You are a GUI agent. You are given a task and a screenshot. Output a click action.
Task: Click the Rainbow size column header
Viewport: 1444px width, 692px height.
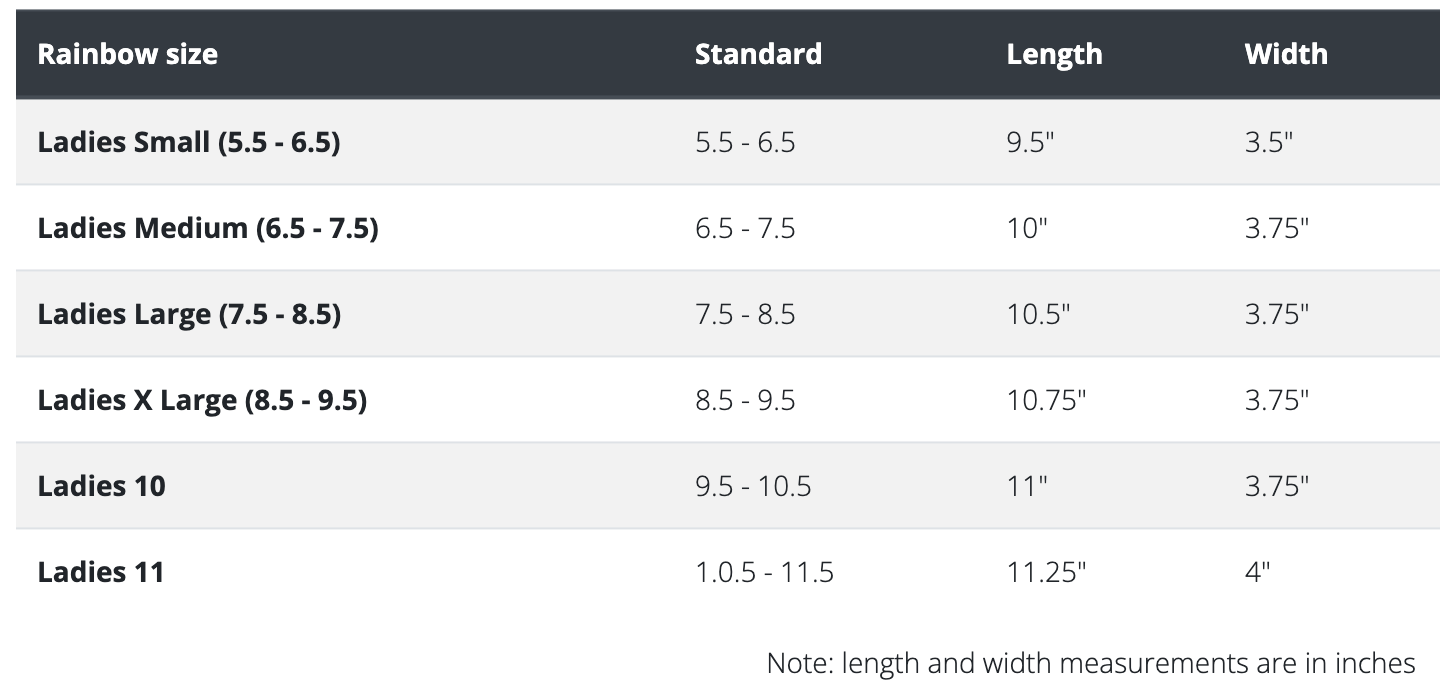(x=127, y=54)
